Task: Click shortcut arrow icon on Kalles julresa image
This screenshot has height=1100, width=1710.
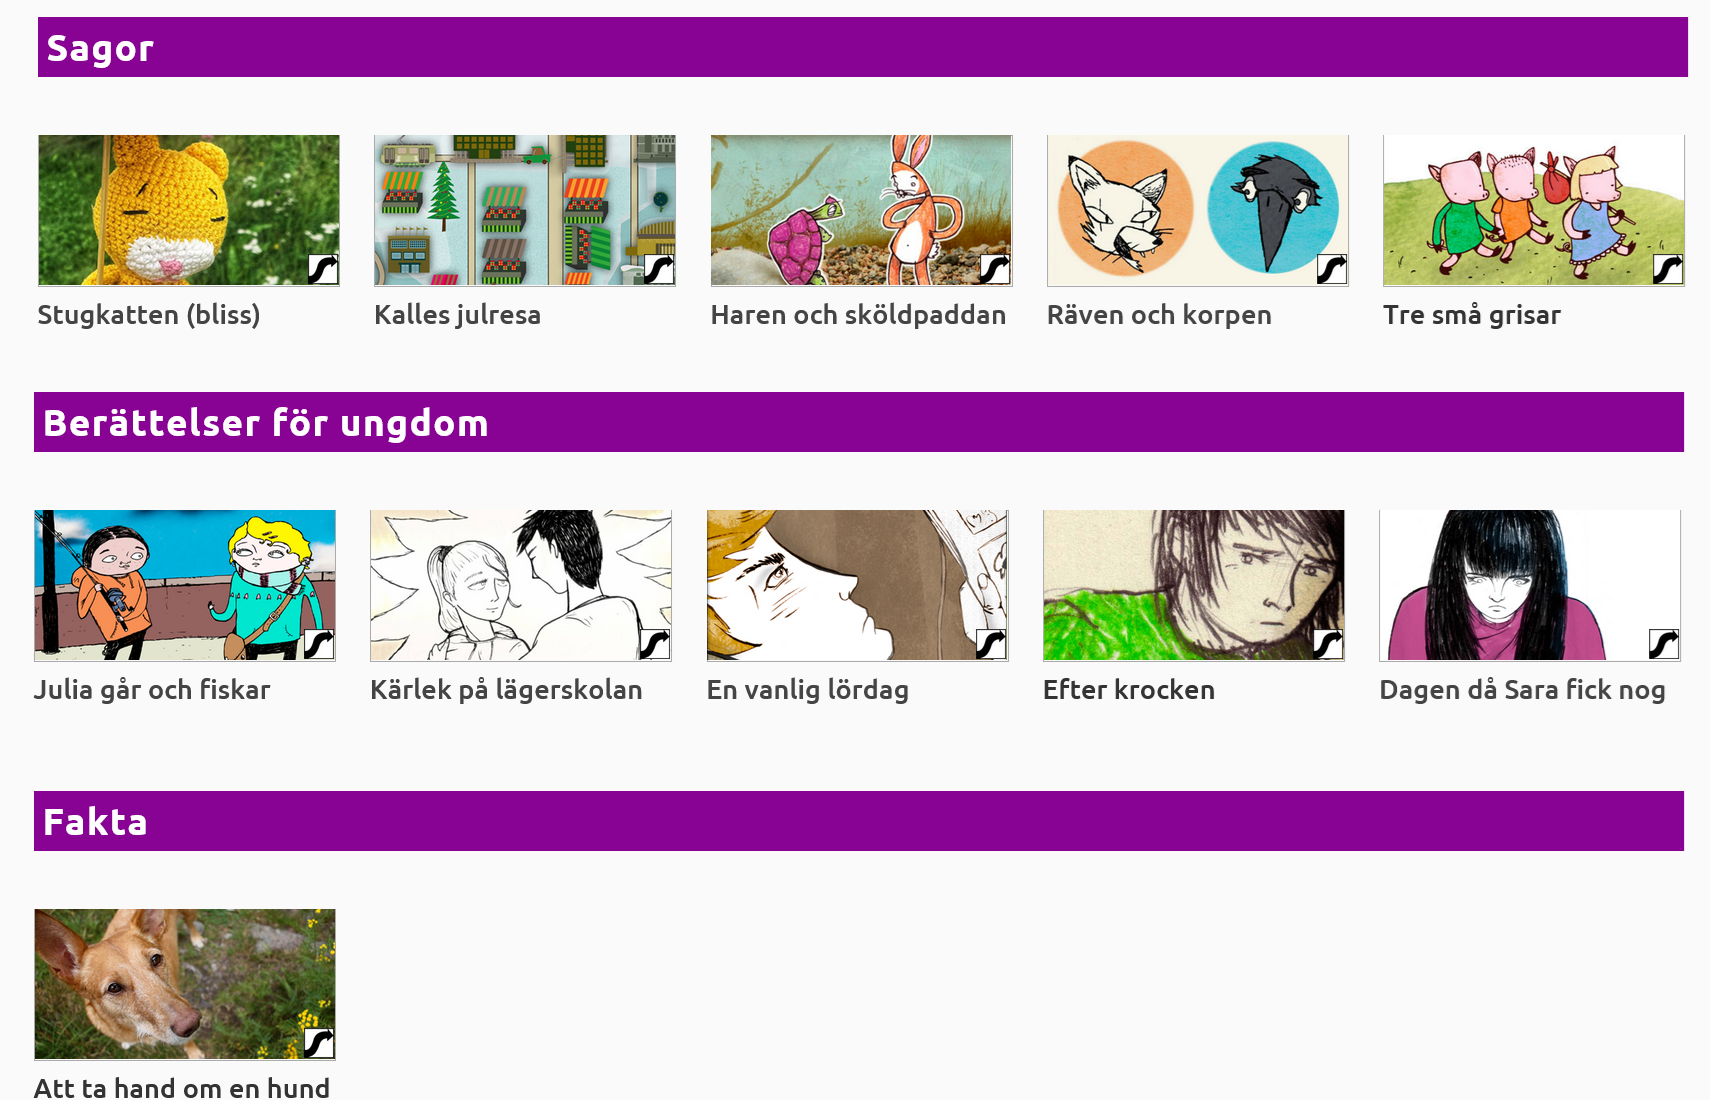Action: coord(659,269)
